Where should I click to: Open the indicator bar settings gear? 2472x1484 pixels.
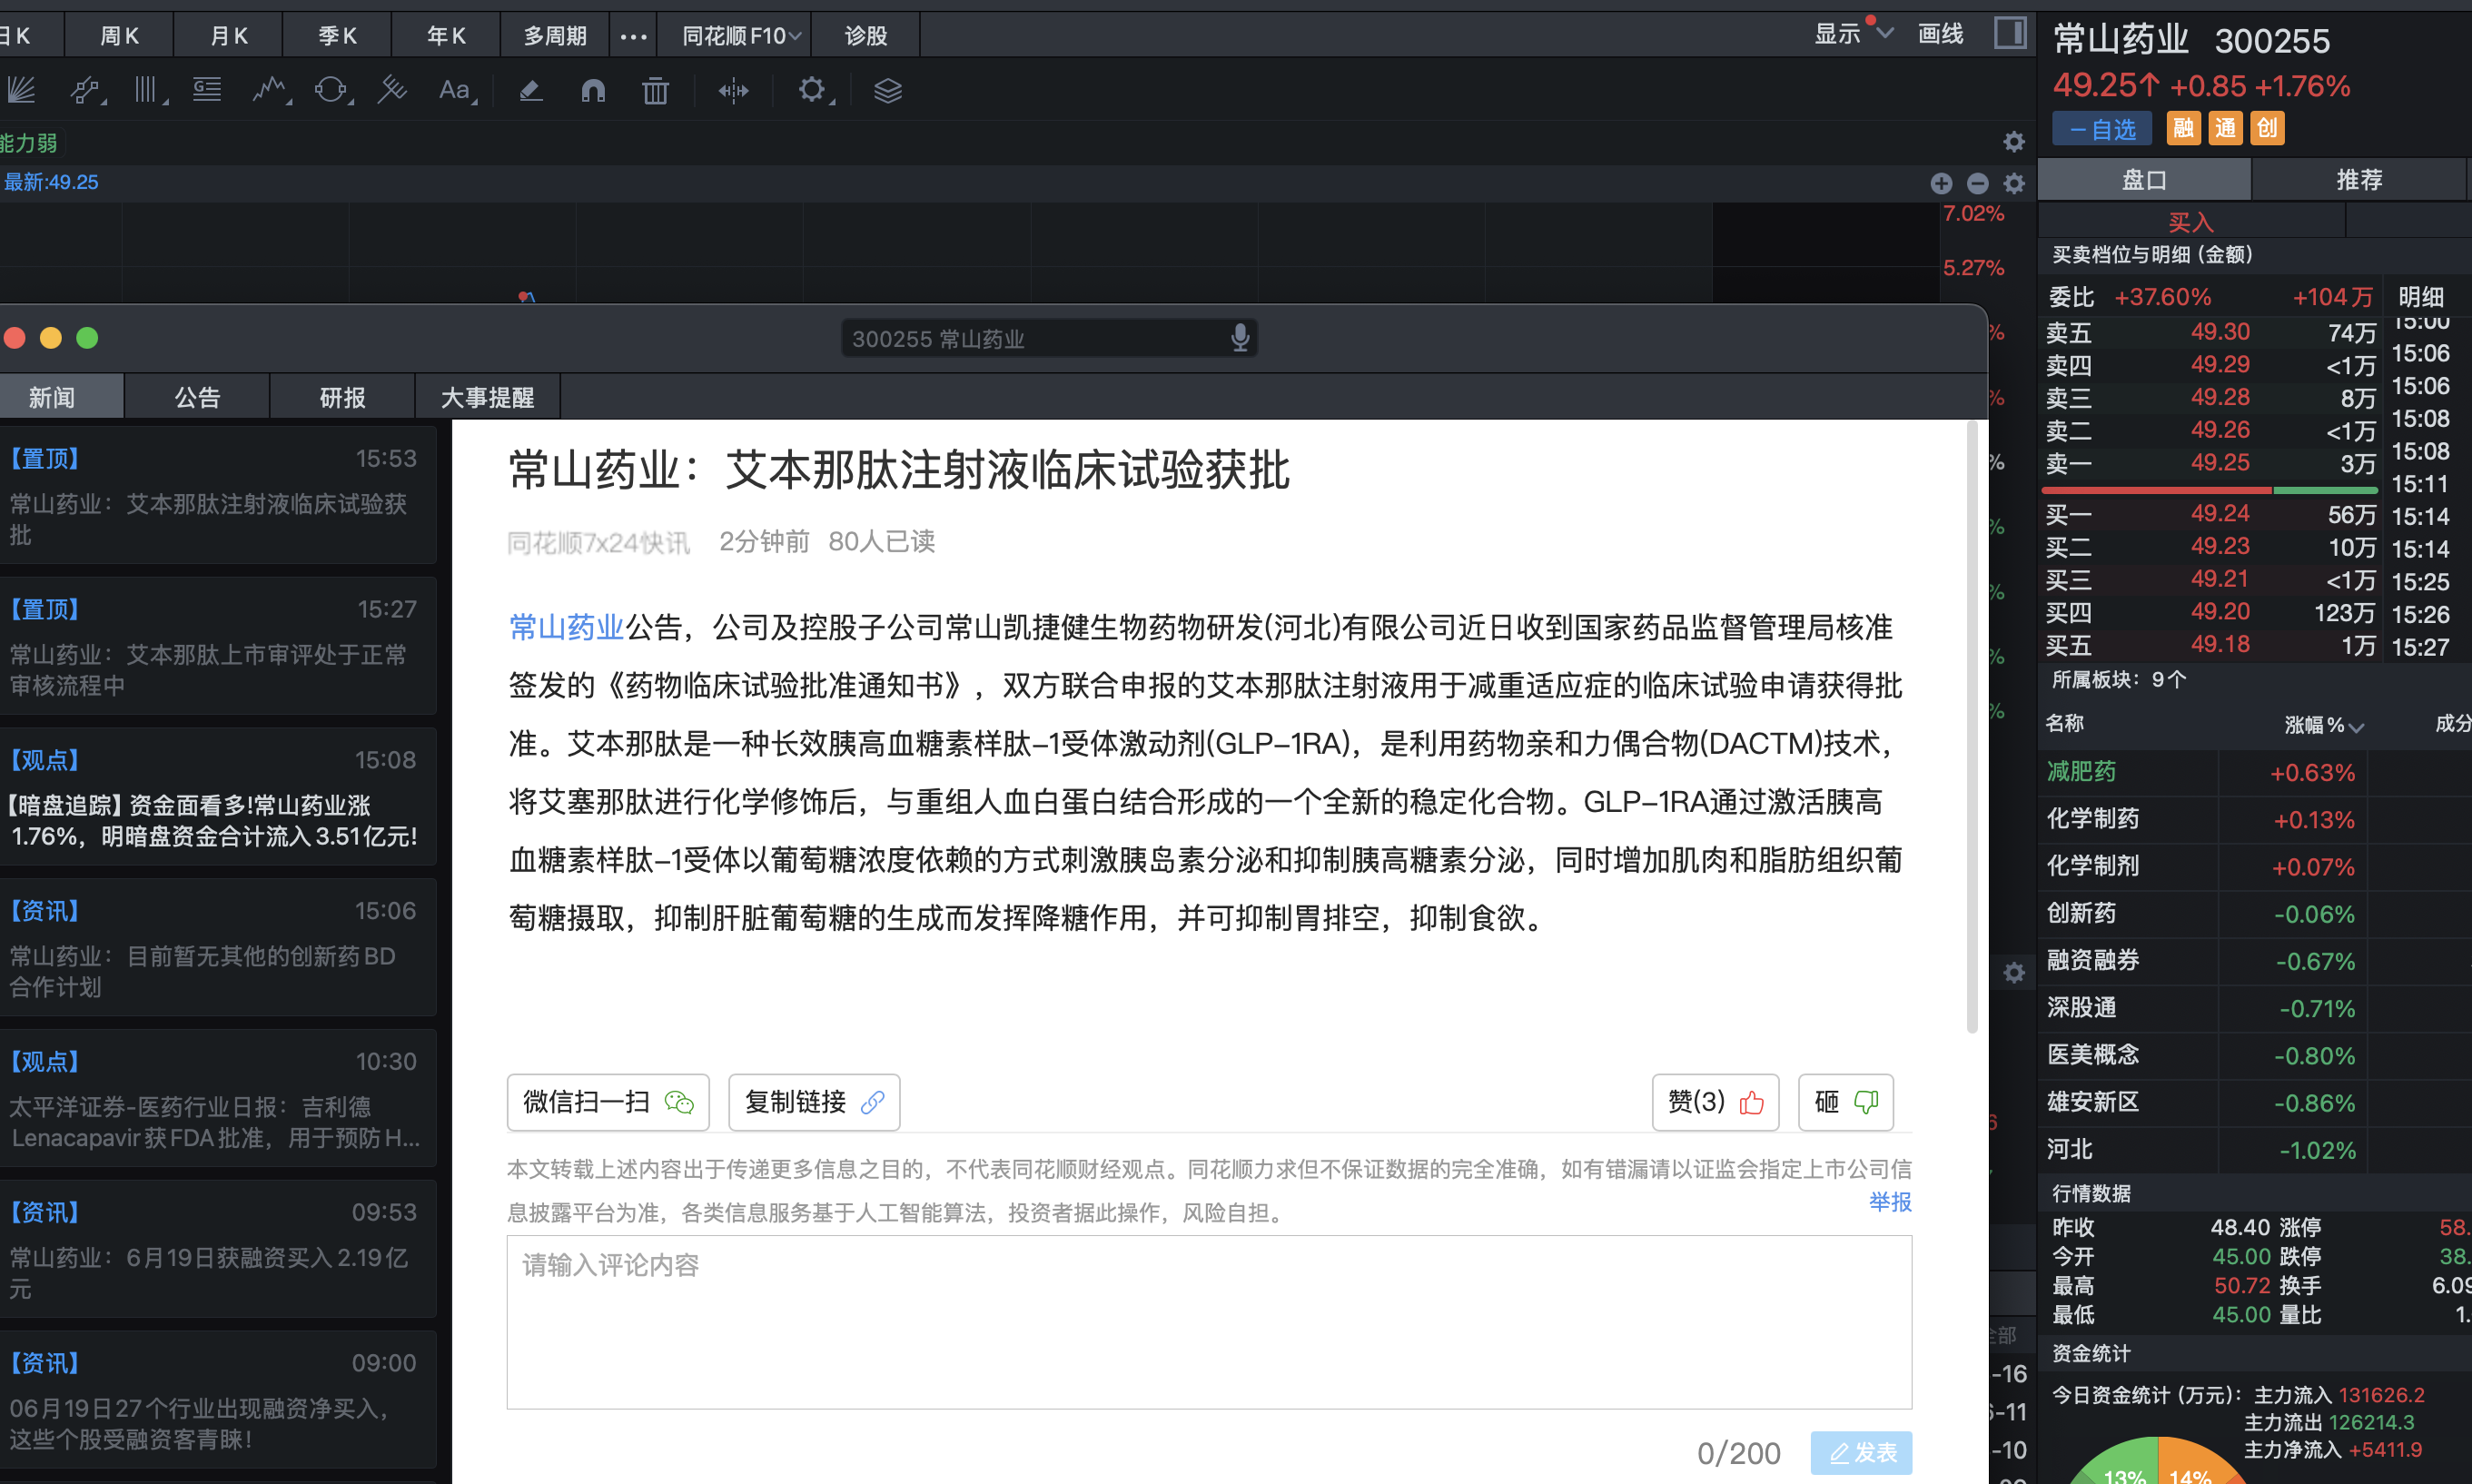[x=2014, y=183]
